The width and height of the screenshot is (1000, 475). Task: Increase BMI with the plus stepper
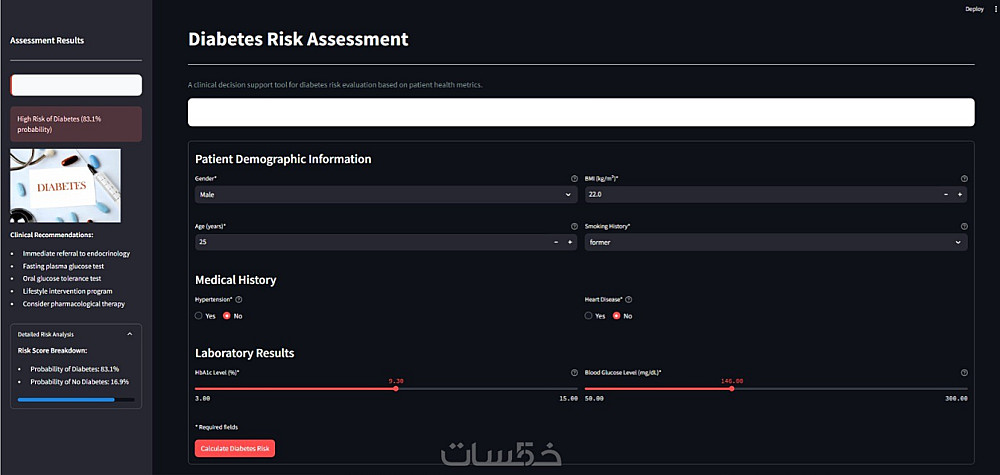959,194
